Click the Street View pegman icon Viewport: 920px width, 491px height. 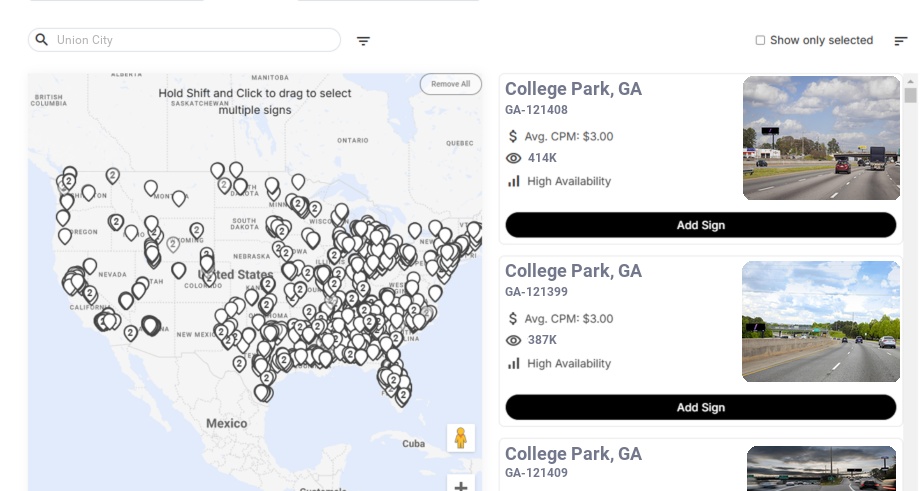click(x=460, y=438)
